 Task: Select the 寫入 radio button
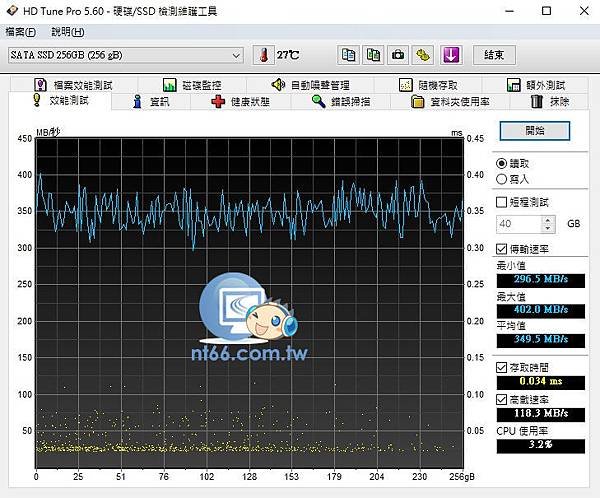(x=501, y=179)
